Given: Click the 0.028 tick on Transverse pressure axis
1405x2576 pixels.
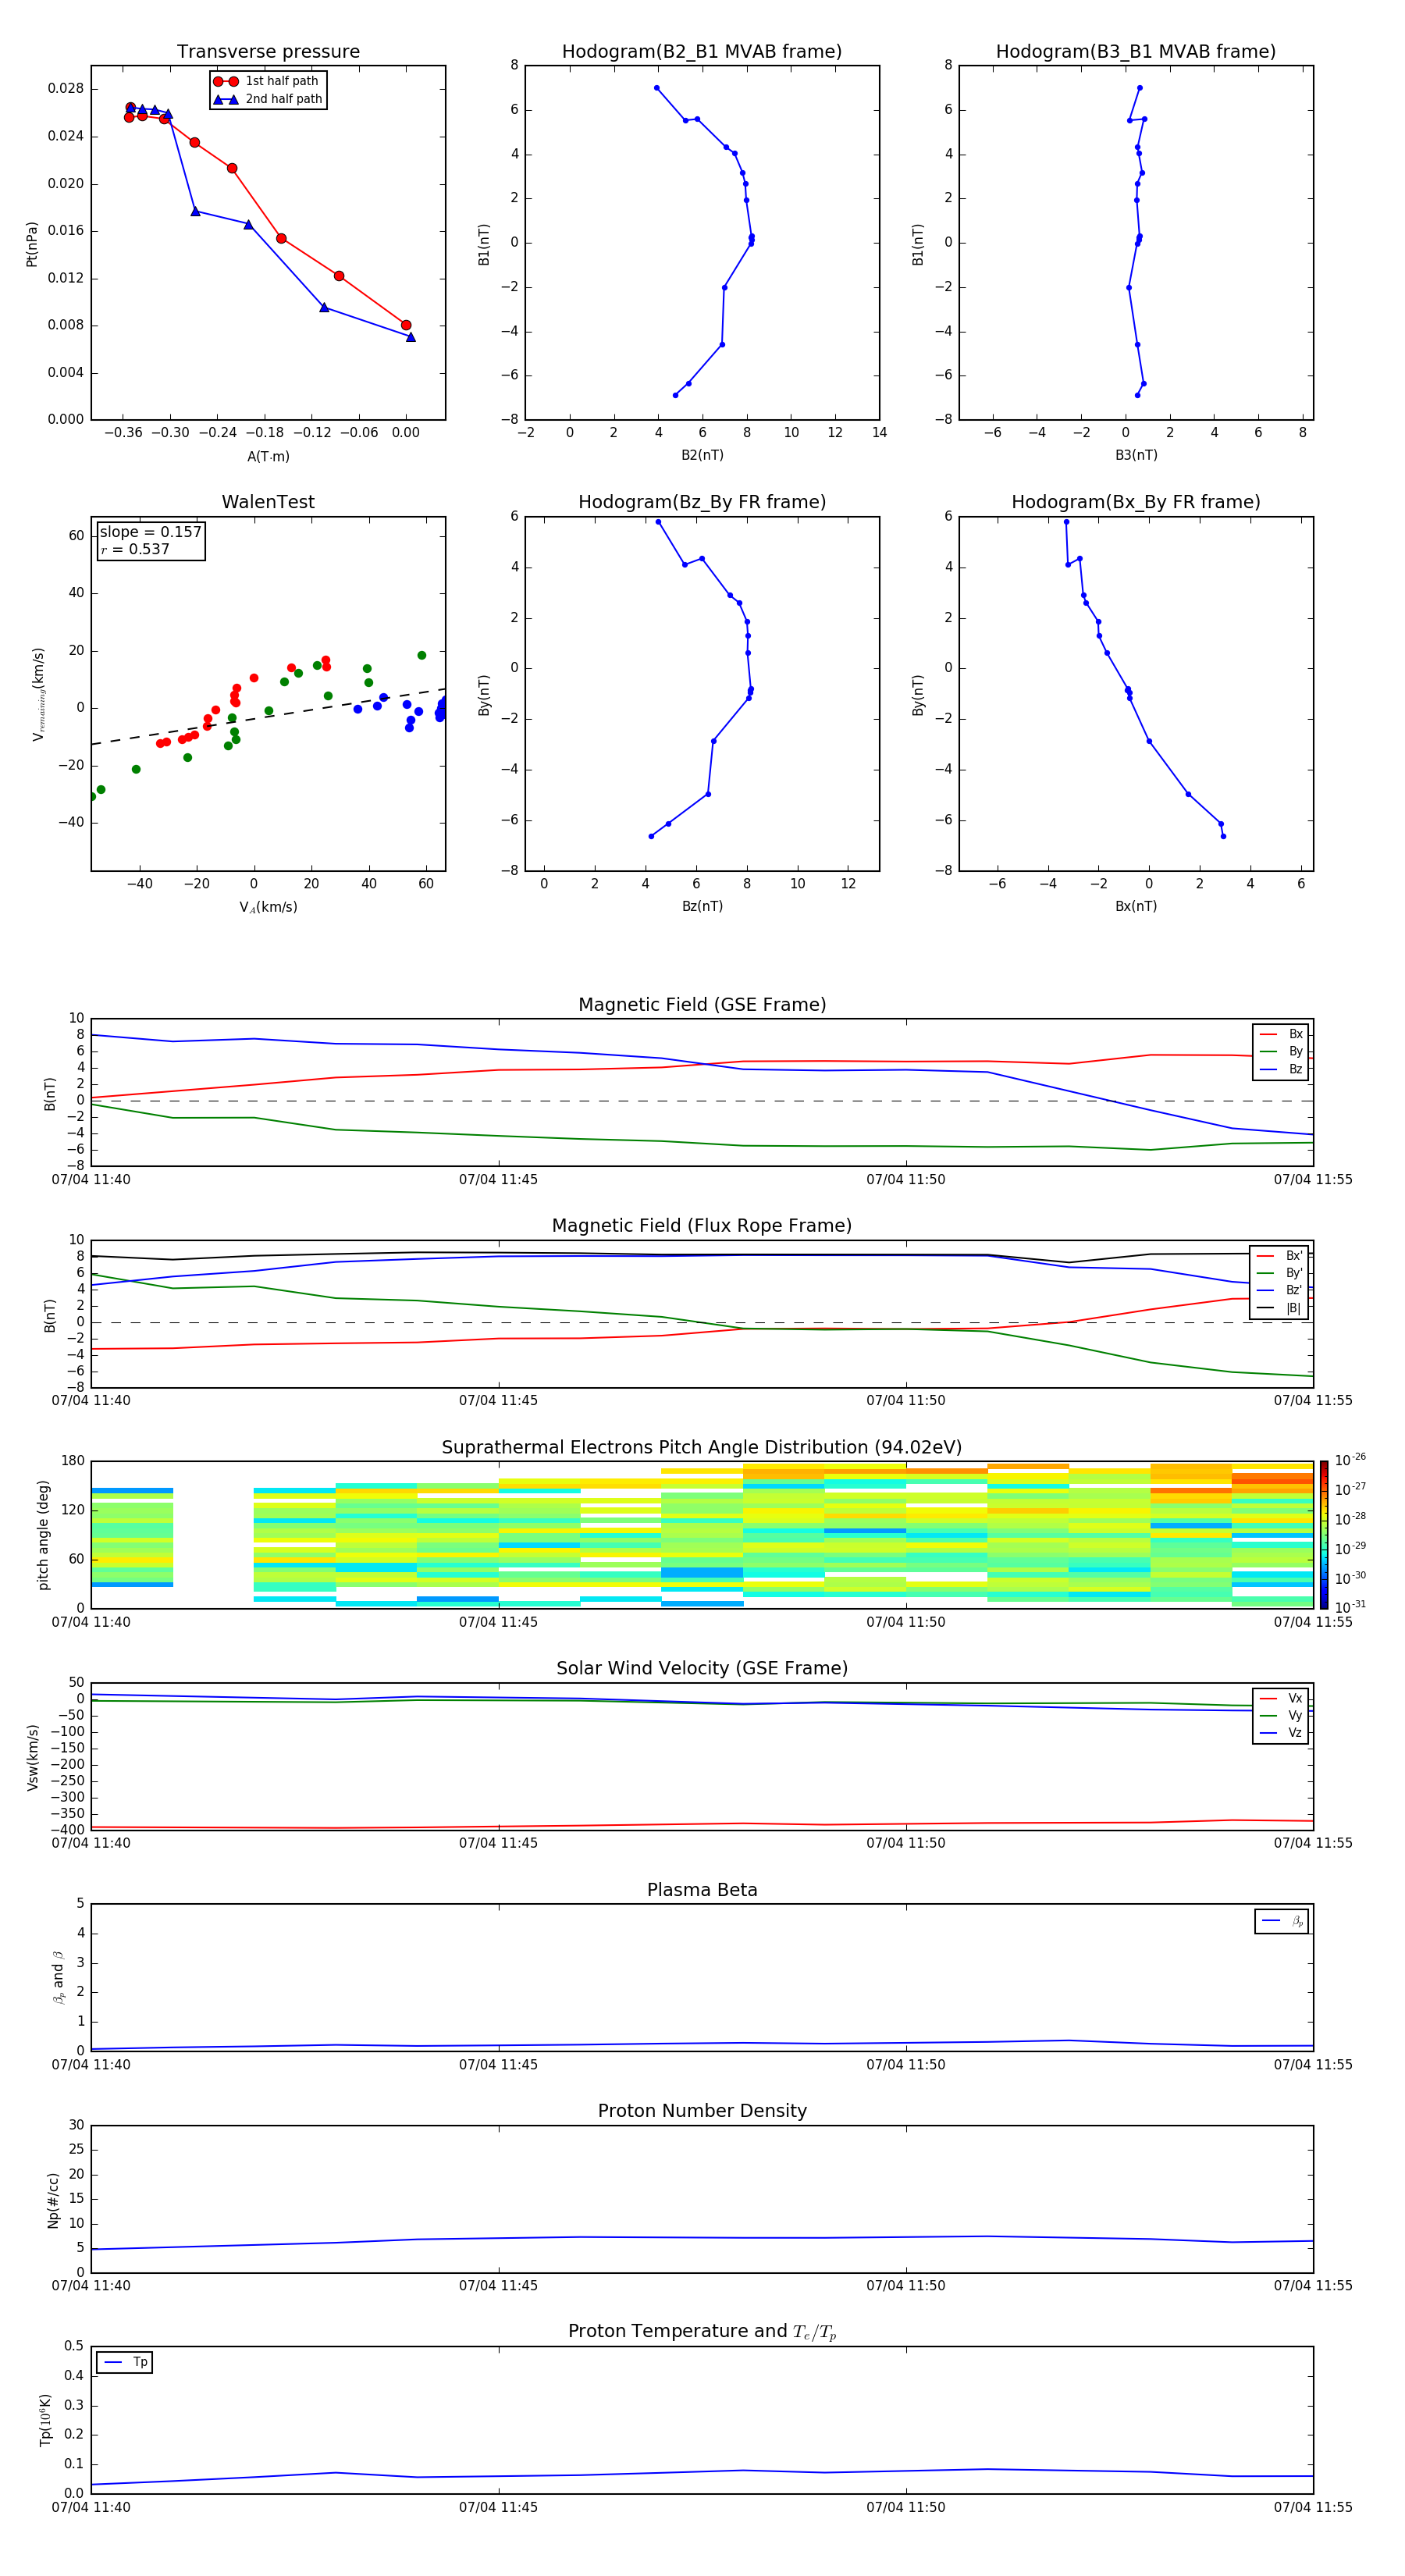Looking at the screenshot, I should (x=66, y=88).
